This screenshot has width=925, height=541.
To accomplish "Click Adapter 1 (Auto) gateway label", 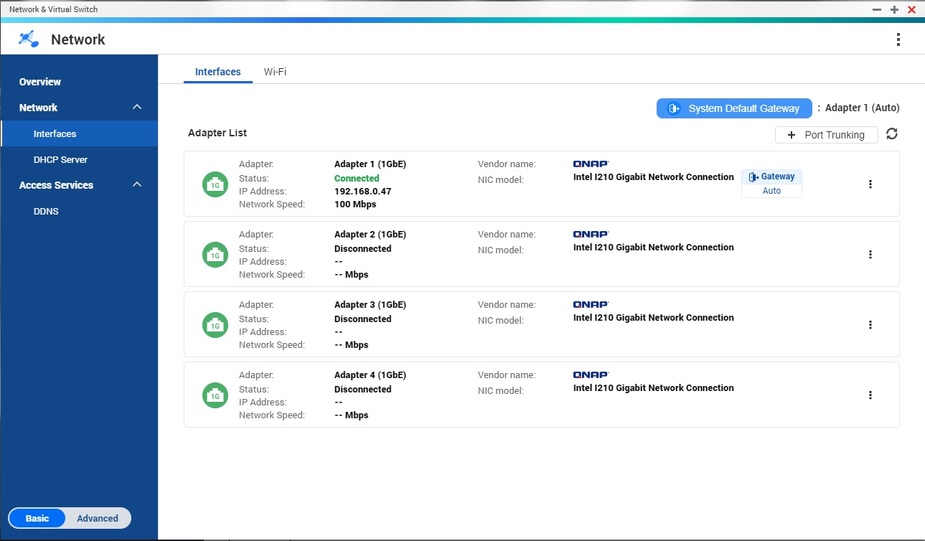I will [x=862, y=107].
